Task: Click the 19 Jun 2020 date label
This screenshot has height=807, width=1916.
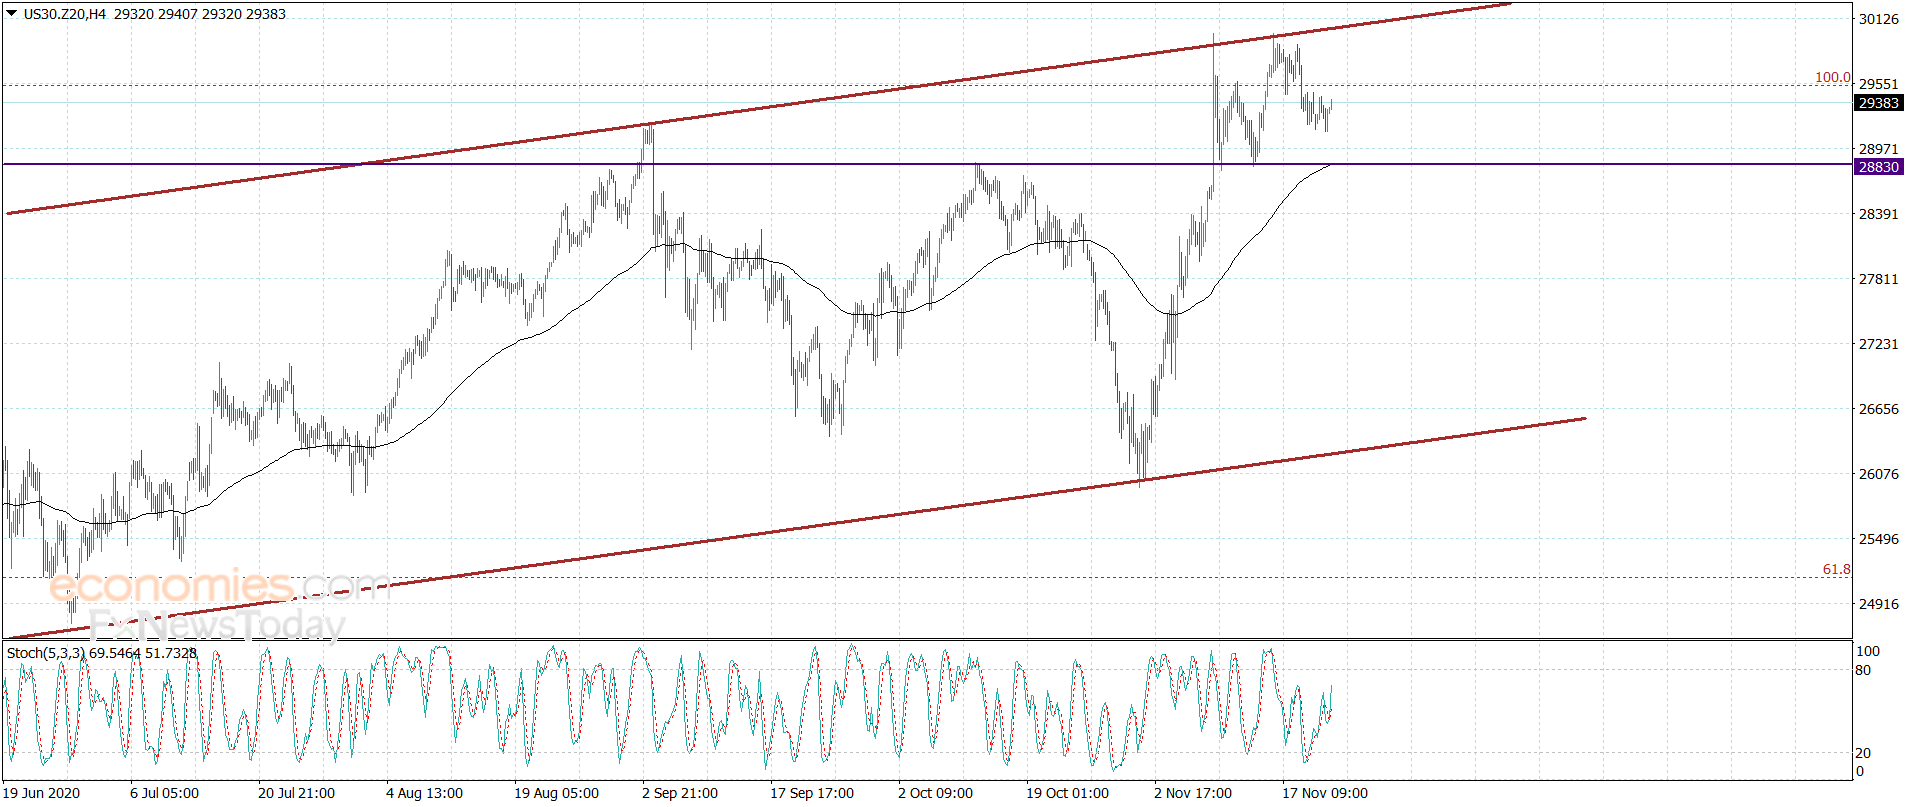Action: click(41, 793)
